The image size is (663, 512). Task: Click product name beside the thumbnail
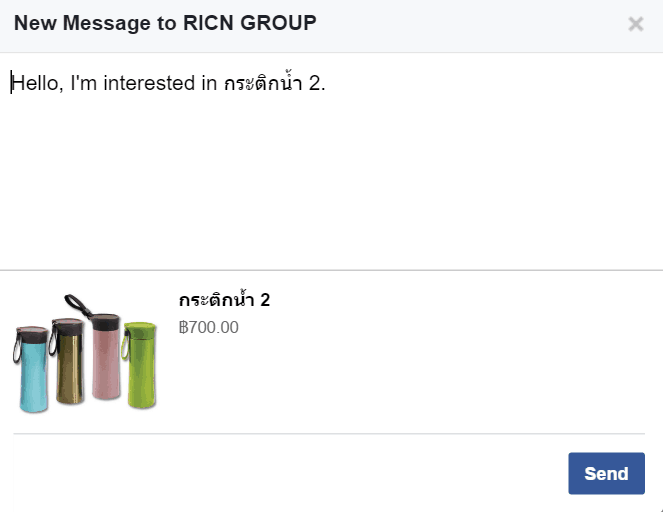click(224, 300)
